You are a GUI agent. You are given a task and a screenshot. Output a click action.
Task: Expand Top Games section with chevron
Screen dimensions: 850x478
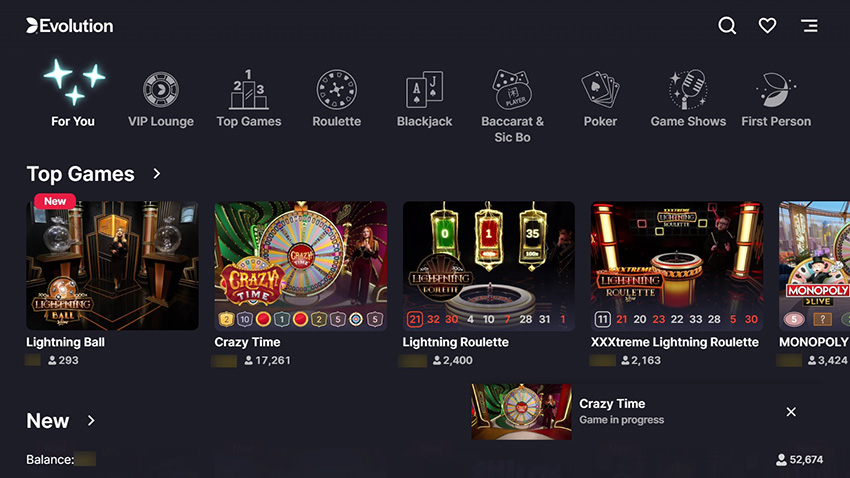coord(157,173)
